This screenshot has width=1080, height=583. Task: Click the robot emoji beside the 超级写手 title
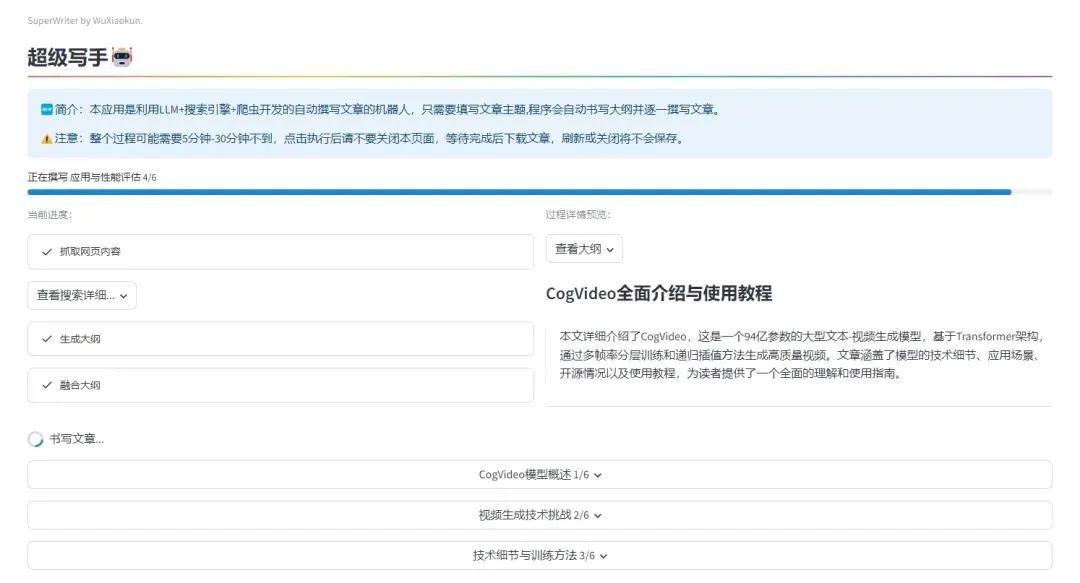[122, 58]
